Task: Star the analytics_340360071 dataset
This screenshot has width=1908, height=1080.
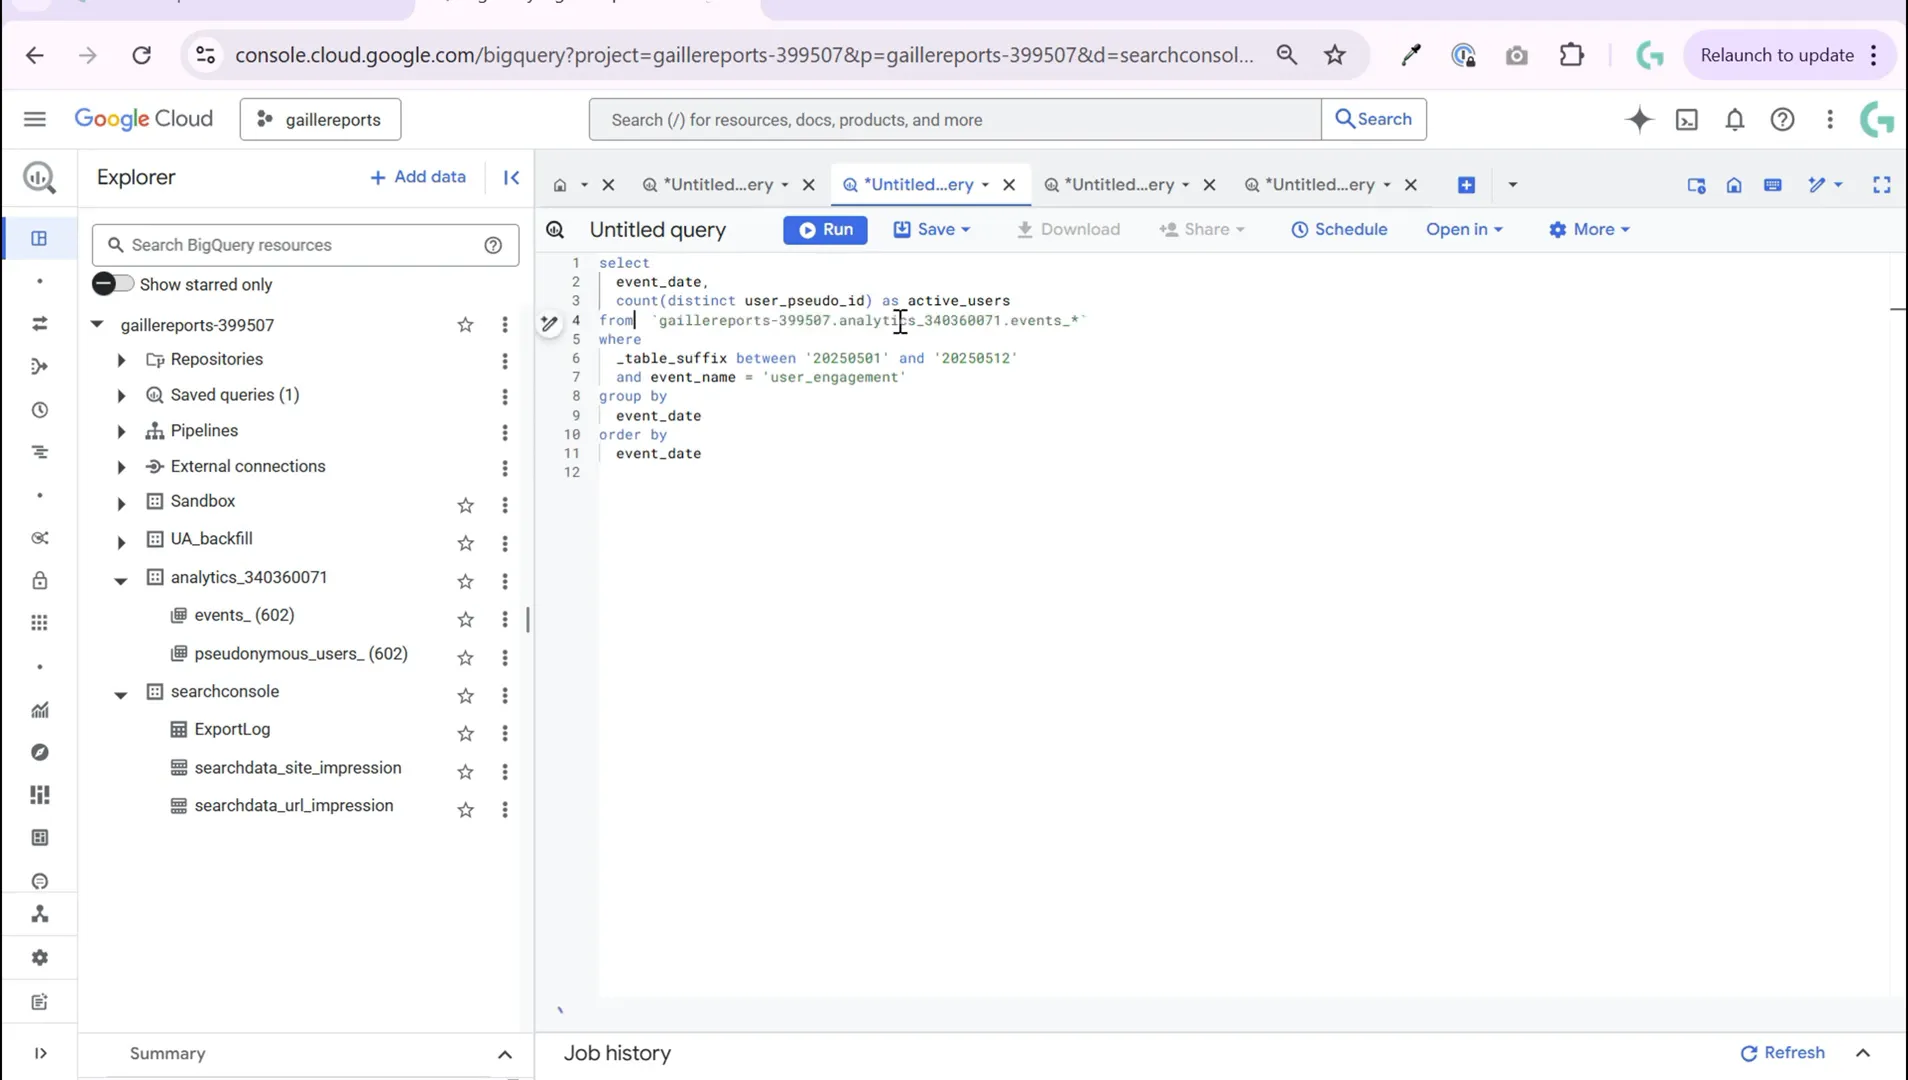Action: [x=465, y=581]
